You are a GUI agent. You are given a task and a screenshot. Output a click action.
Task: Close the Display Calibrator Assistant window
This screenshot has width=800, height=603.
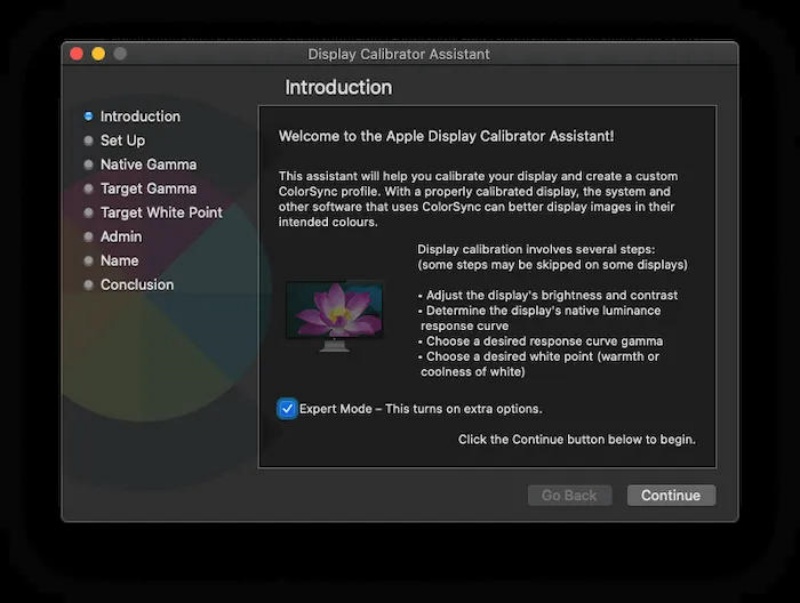click(77, 54)
